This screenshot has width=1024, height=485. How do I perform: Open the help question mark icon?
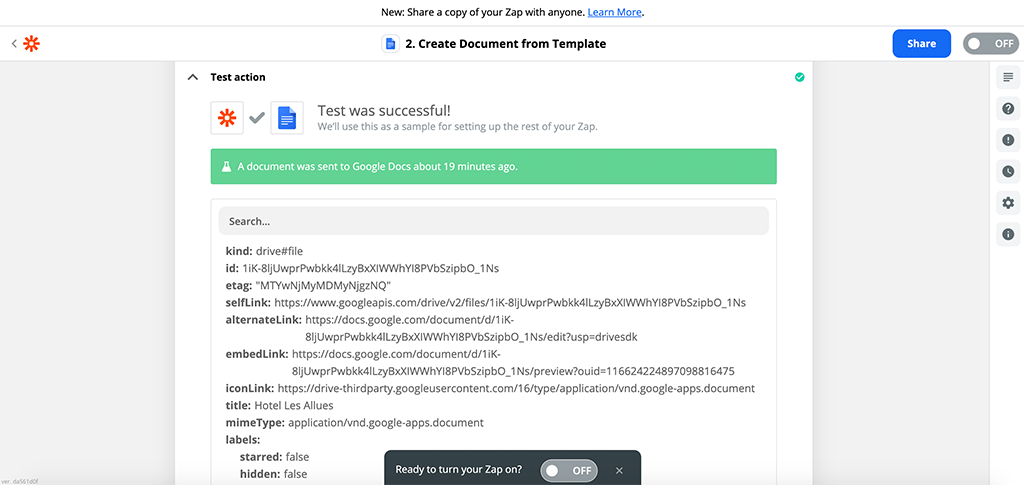click(1008, 108)
